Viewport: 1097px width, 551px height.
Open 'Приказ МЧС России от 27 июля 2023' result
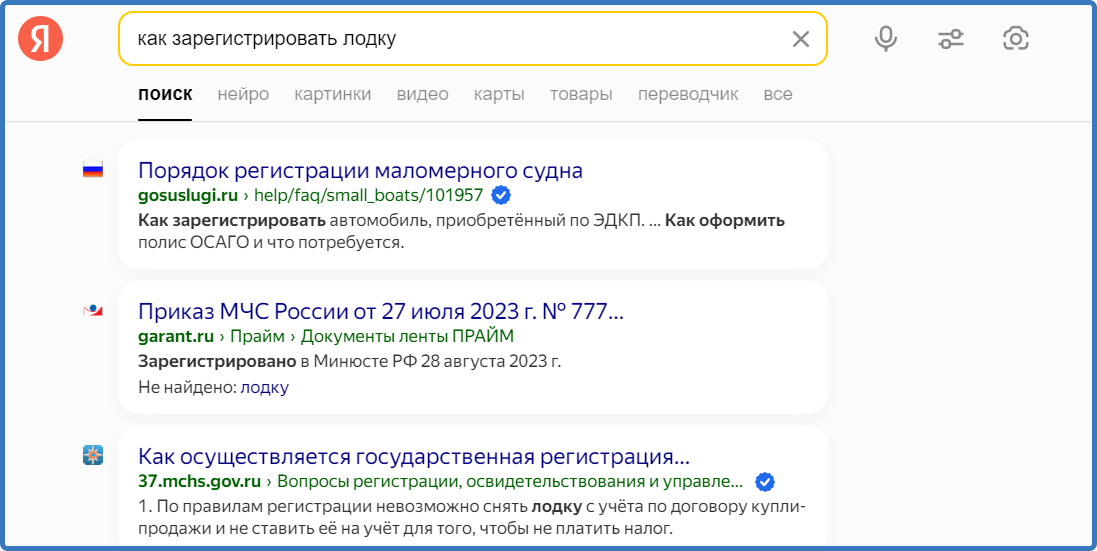381,311
